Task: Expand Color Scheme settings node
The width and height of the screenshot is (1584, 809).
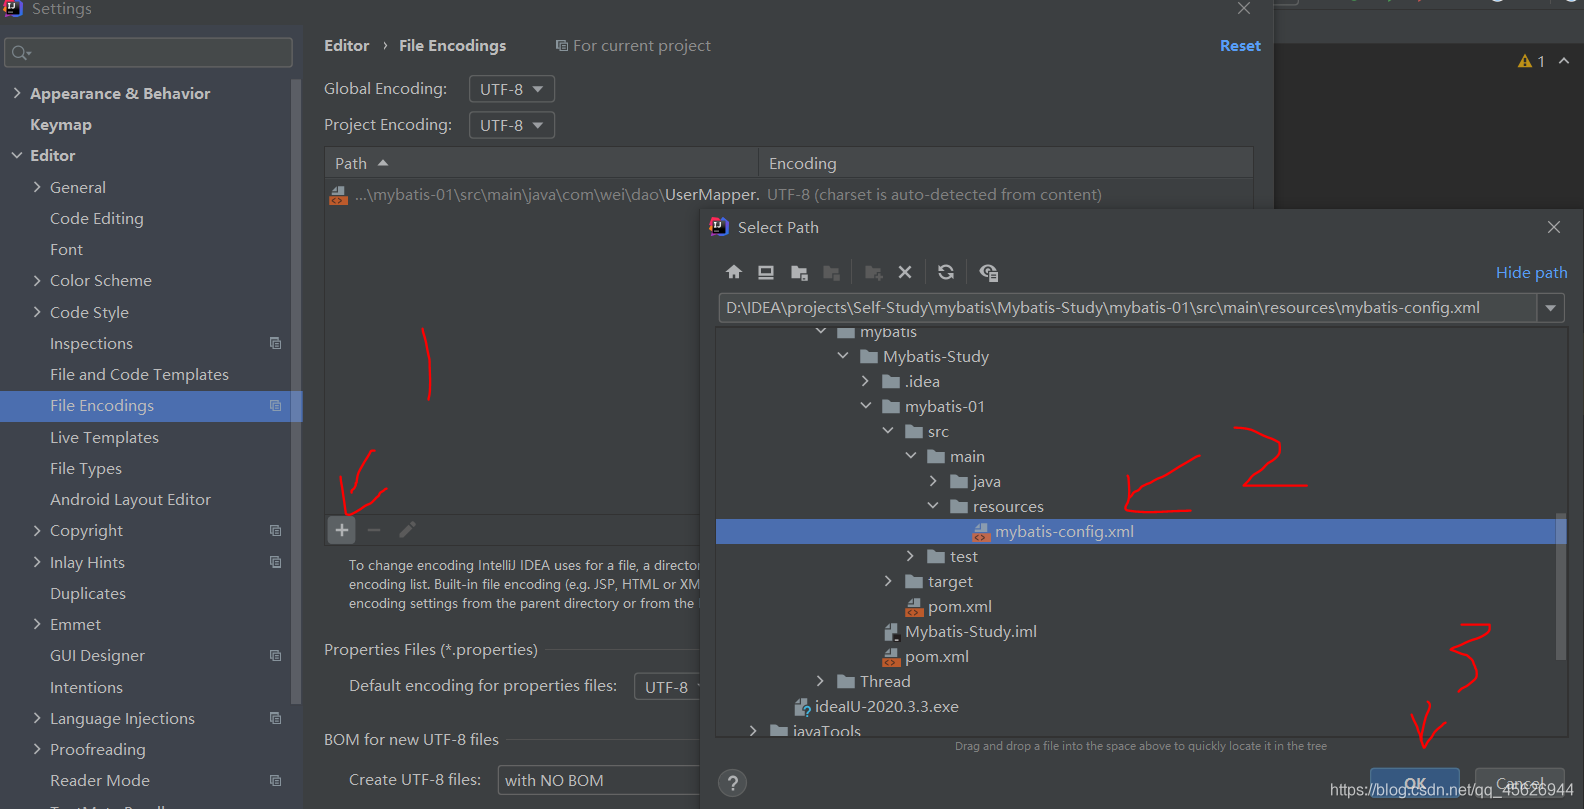Action: tap(37, 280)
